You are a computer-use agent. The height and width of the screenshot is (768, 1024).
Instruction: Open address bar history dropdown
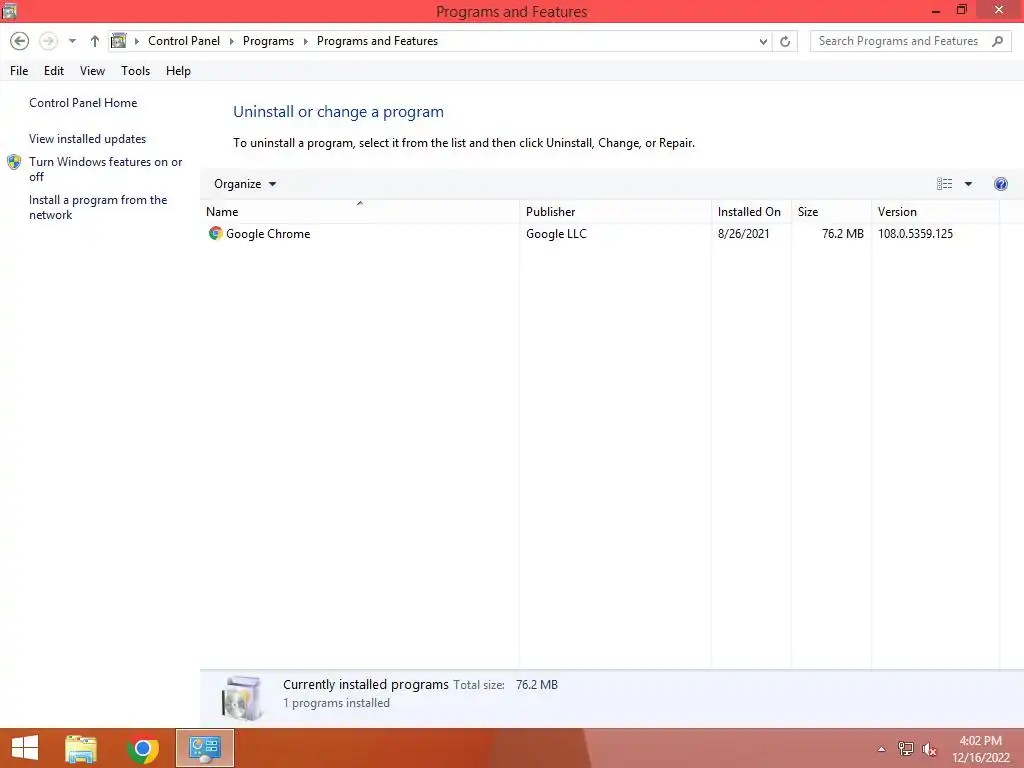[x=763, y=41]
